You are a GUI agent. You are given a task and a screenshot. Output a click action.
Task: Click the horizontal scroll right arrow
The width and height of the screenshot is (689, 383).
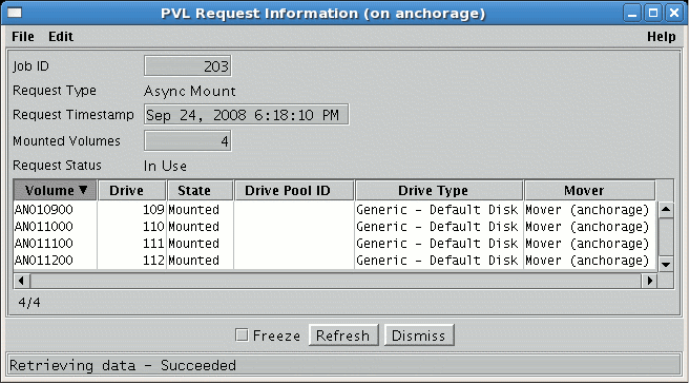(649, 280)
